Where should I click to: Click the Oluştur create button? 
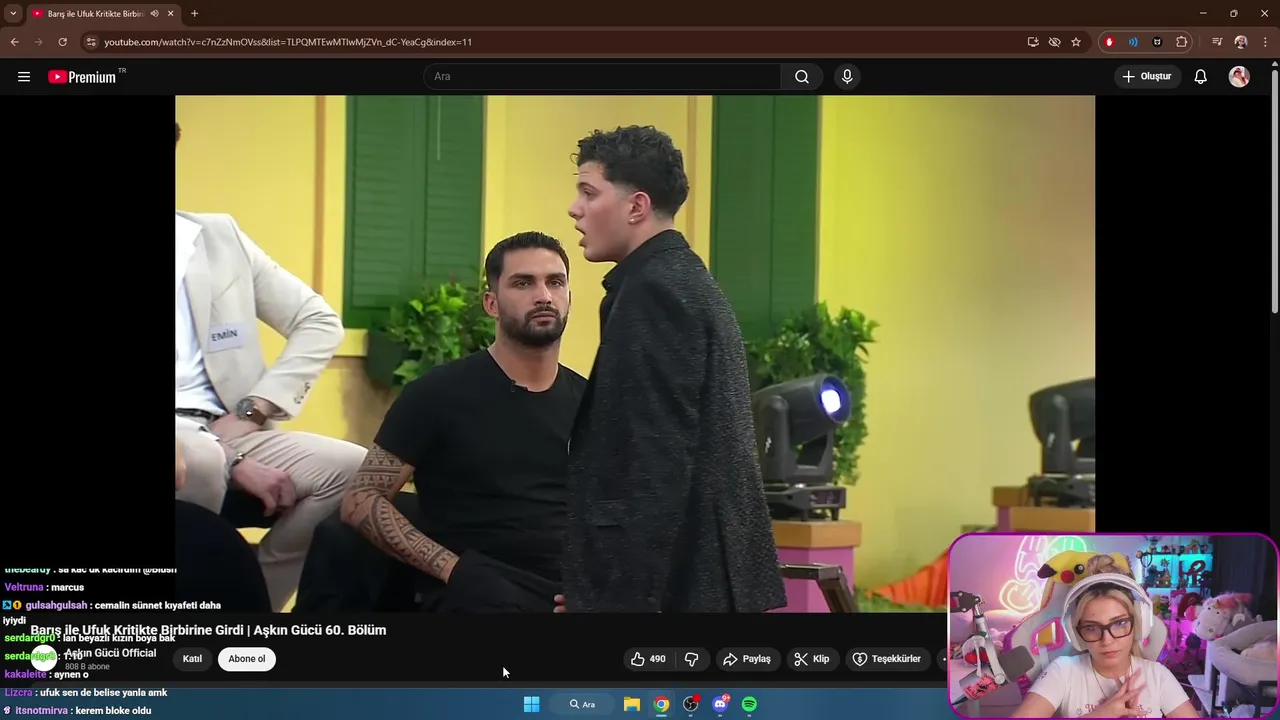1147,77
